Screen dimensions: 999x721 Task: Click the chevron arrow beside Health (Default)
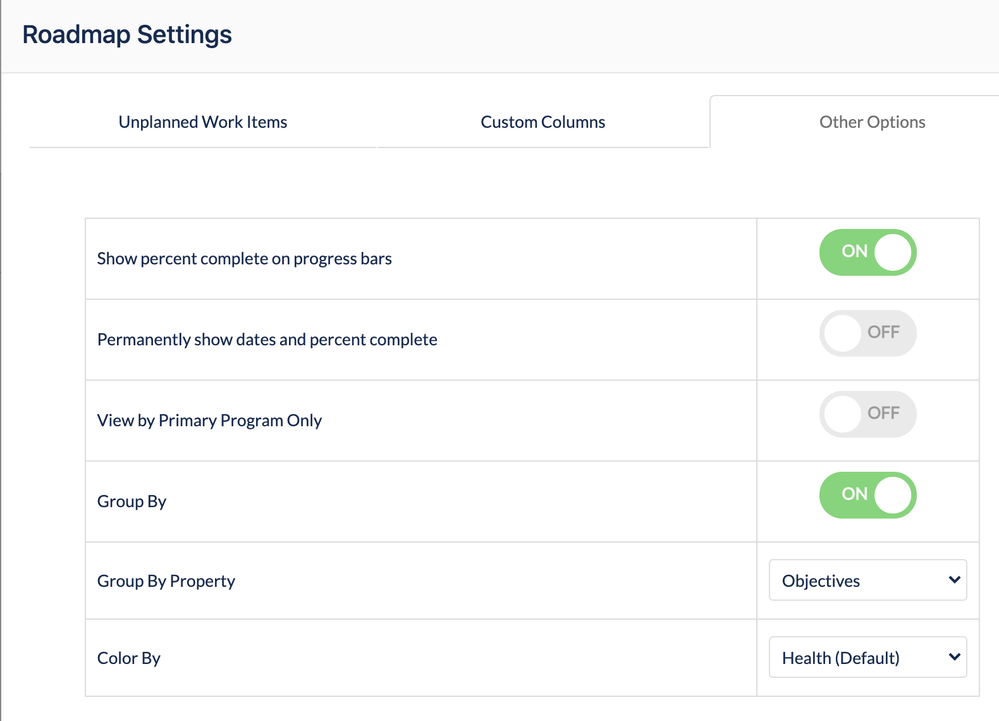pyautogui.click(x=954, y=657)
